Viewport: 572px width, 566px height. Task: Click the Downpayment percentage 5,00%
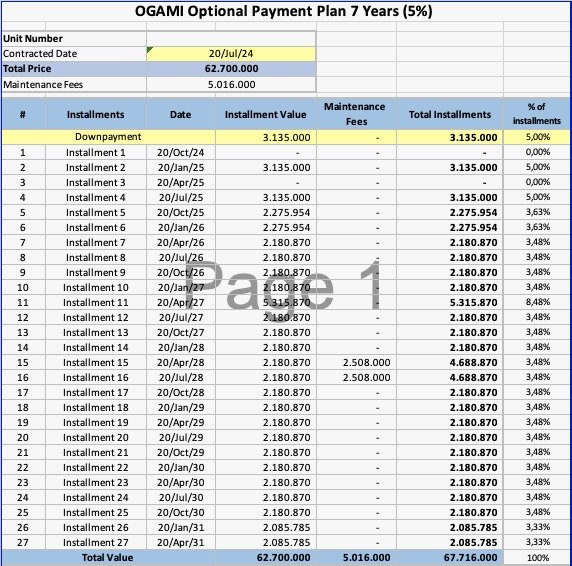click(x=538, y=137)
